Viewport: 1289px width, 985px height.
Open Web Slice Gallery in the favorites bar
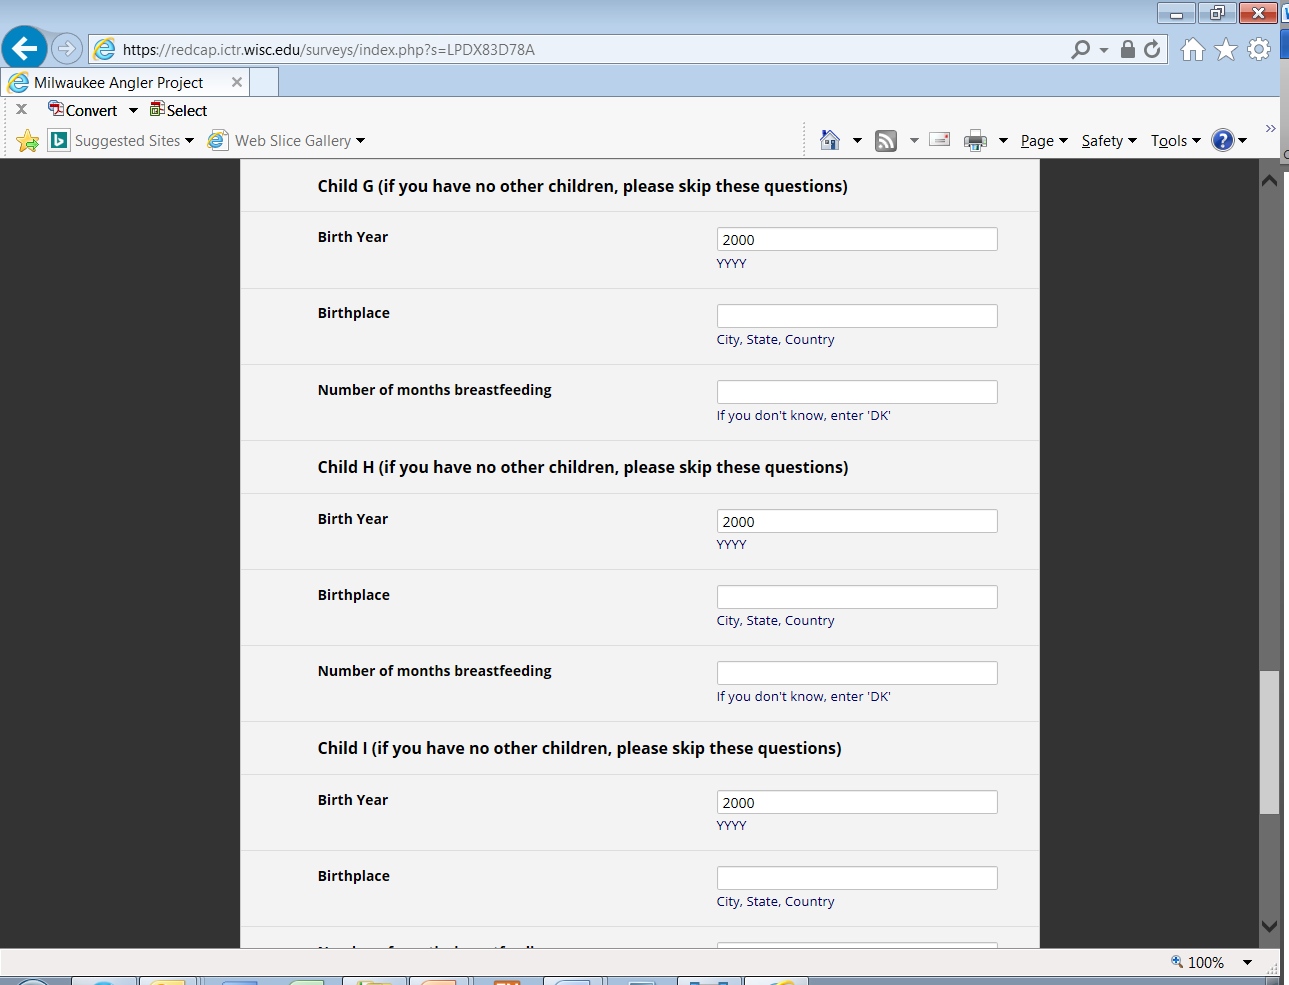287,141
